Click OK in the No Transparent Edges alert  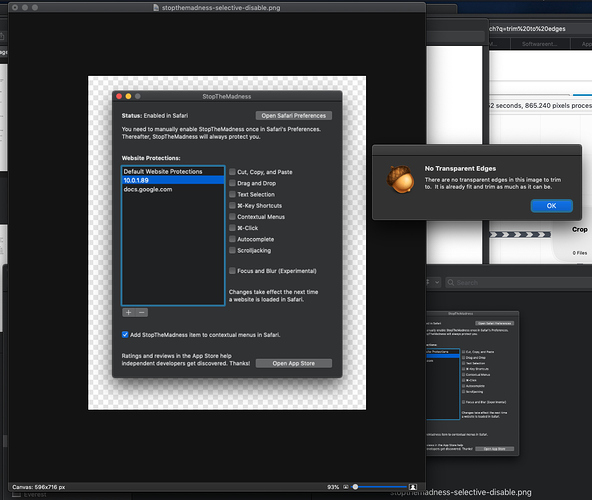[551, 206]
